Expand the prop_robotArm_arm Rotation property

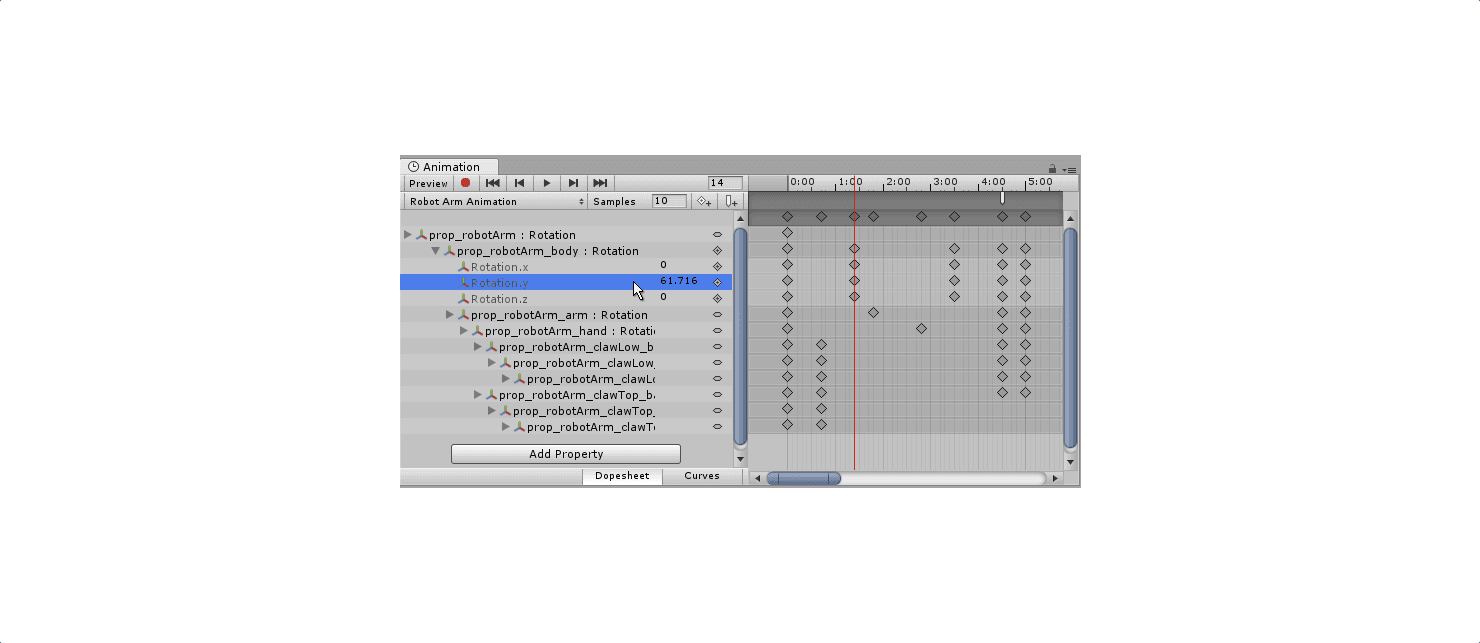pos(450,314)
